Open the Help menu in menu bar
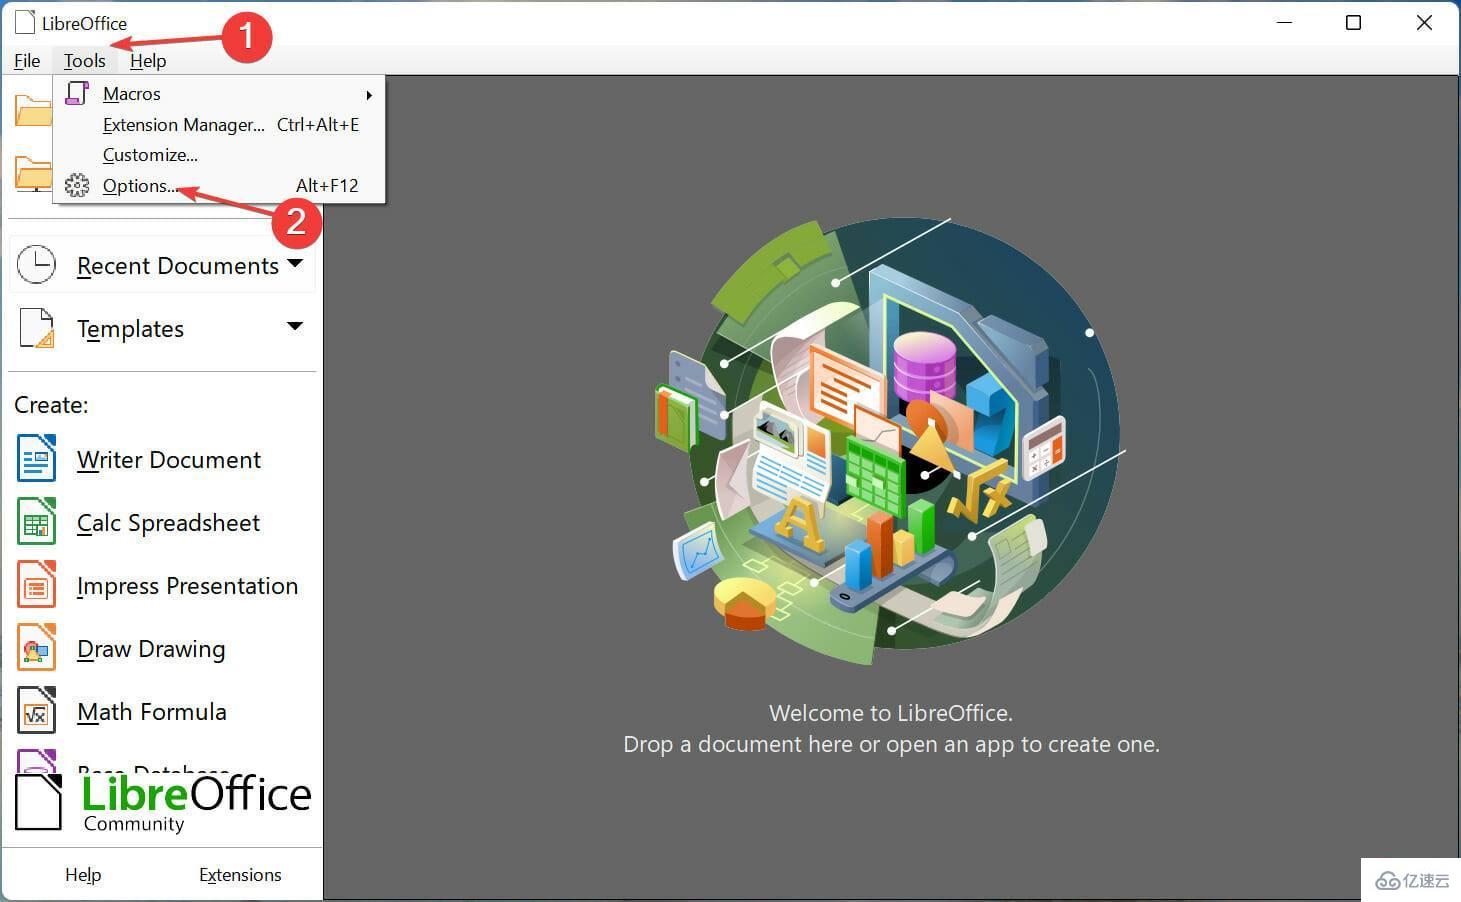Screen dimensions: 1461x902 (x=148, y=61)
